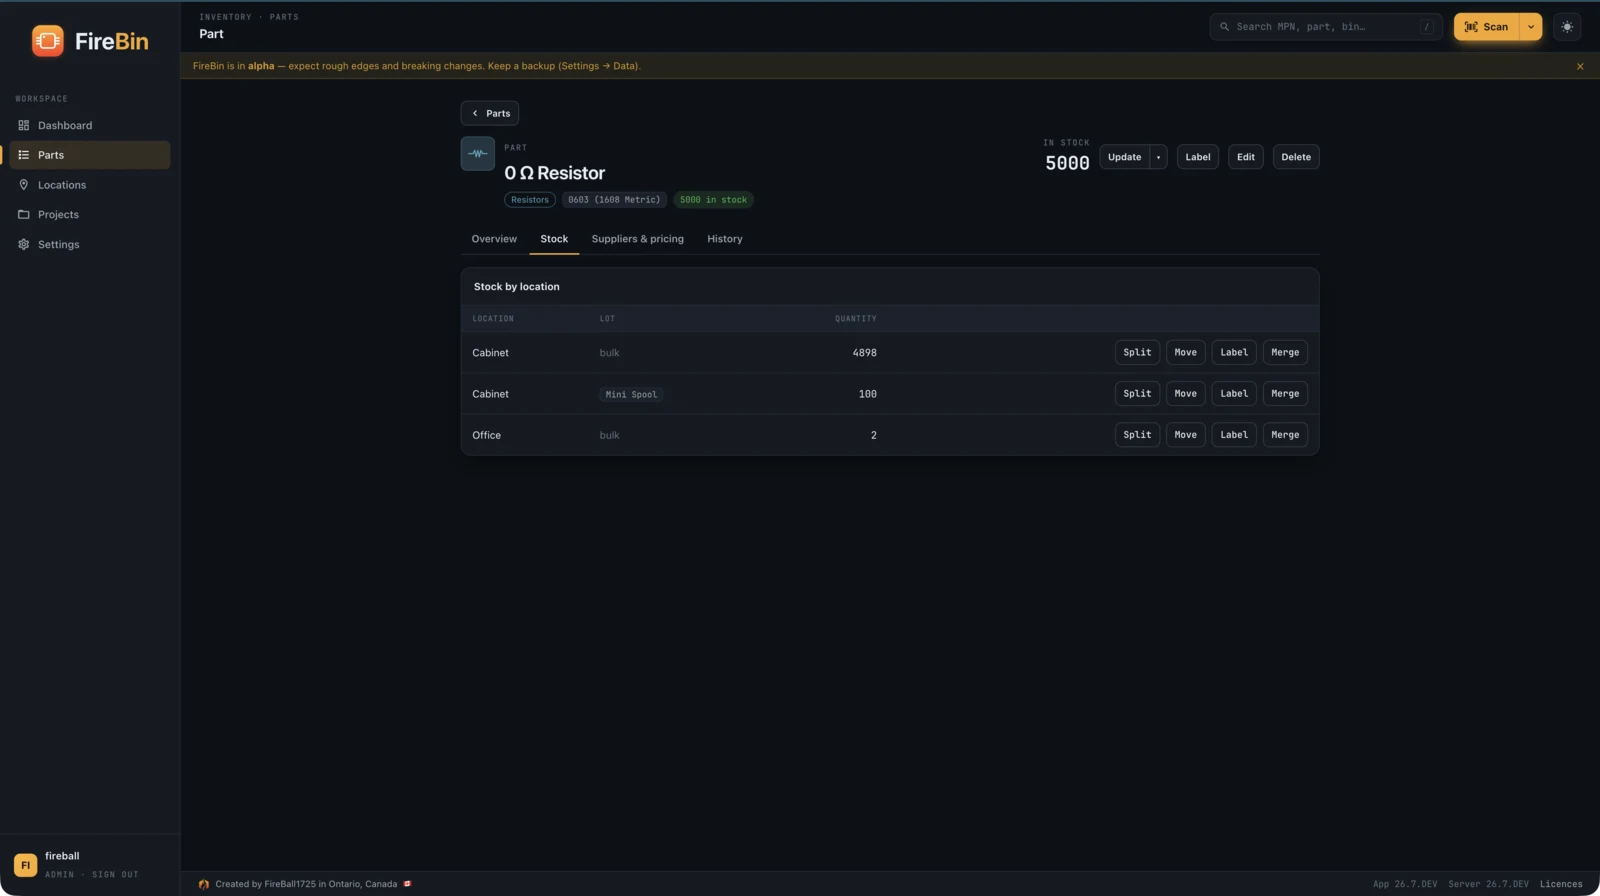Image resolution: width=1600 pixels, height=896 pixels.
Task: Open the Update button dropdown arrow
Action: coord(1158,157)
